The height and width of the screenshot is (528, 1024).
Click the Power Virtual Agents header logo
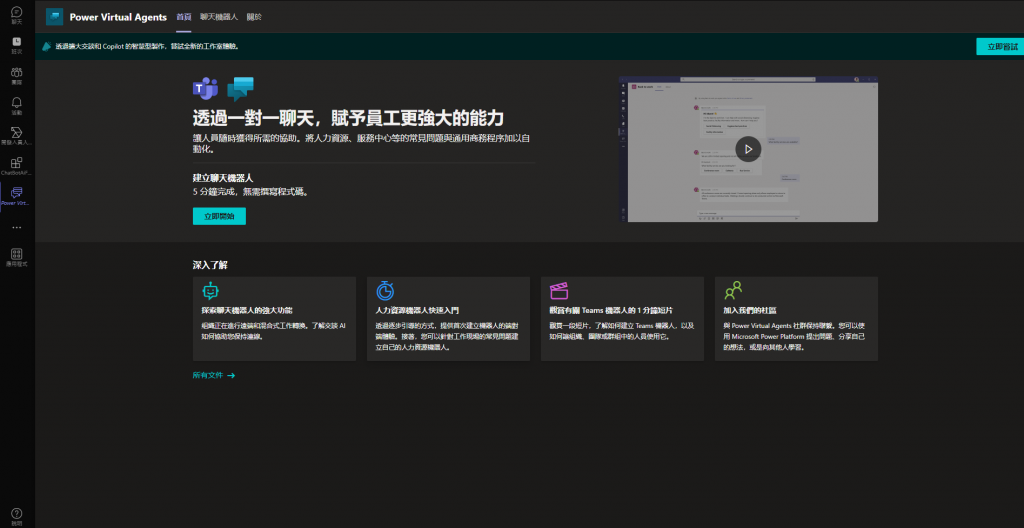54,17
